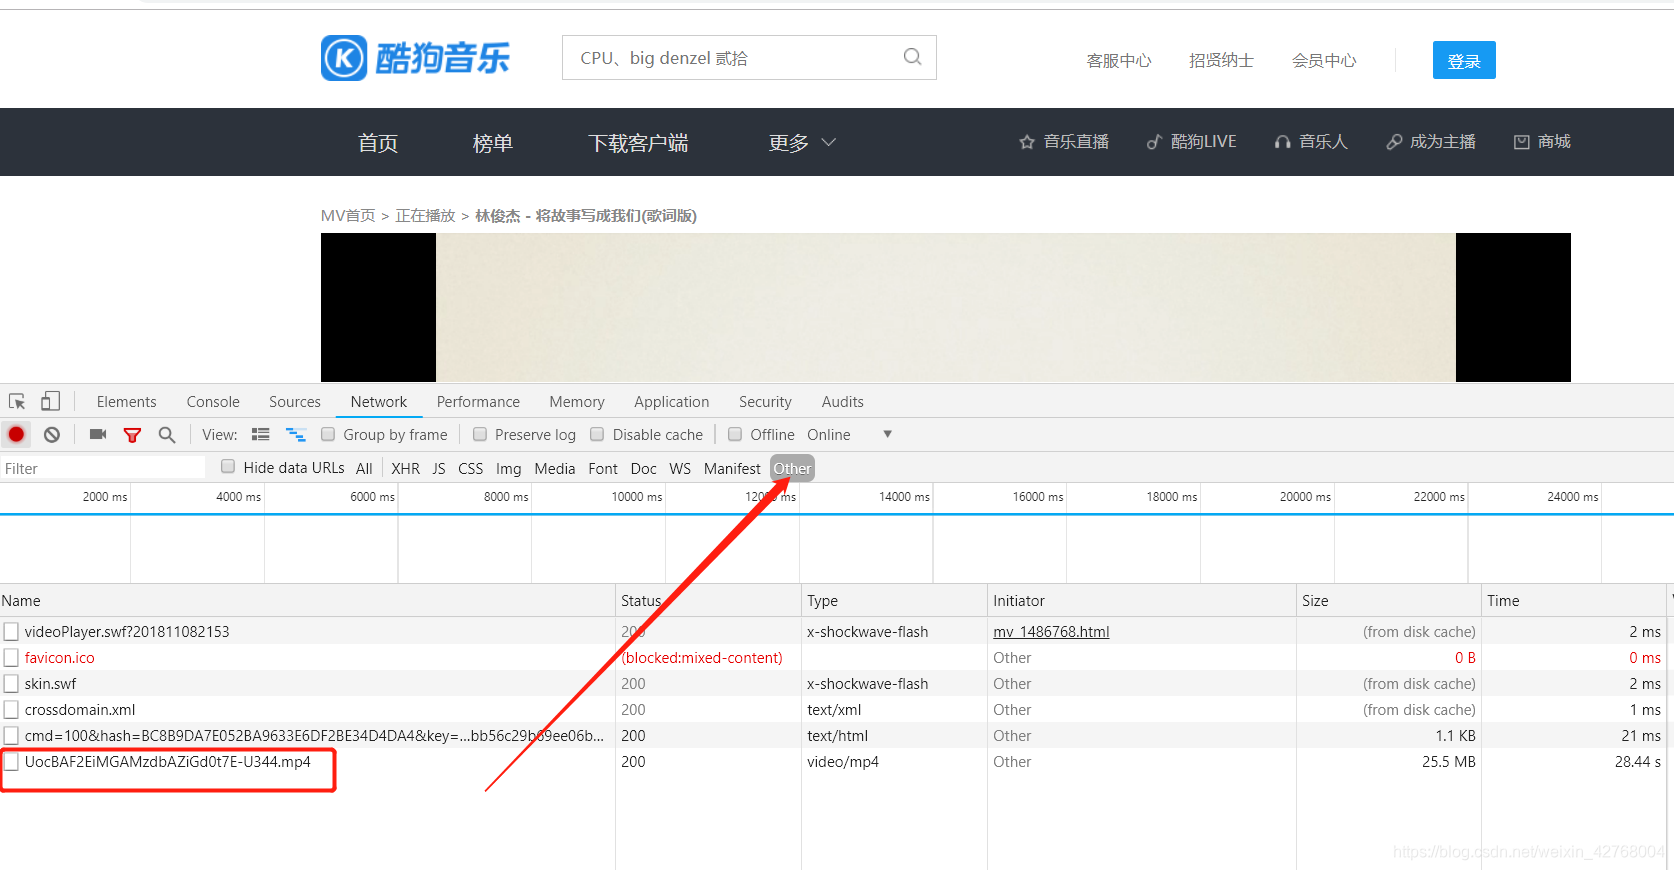
Task: Click file icon of the .mp4 row
Action: click(x=11, y=761)
